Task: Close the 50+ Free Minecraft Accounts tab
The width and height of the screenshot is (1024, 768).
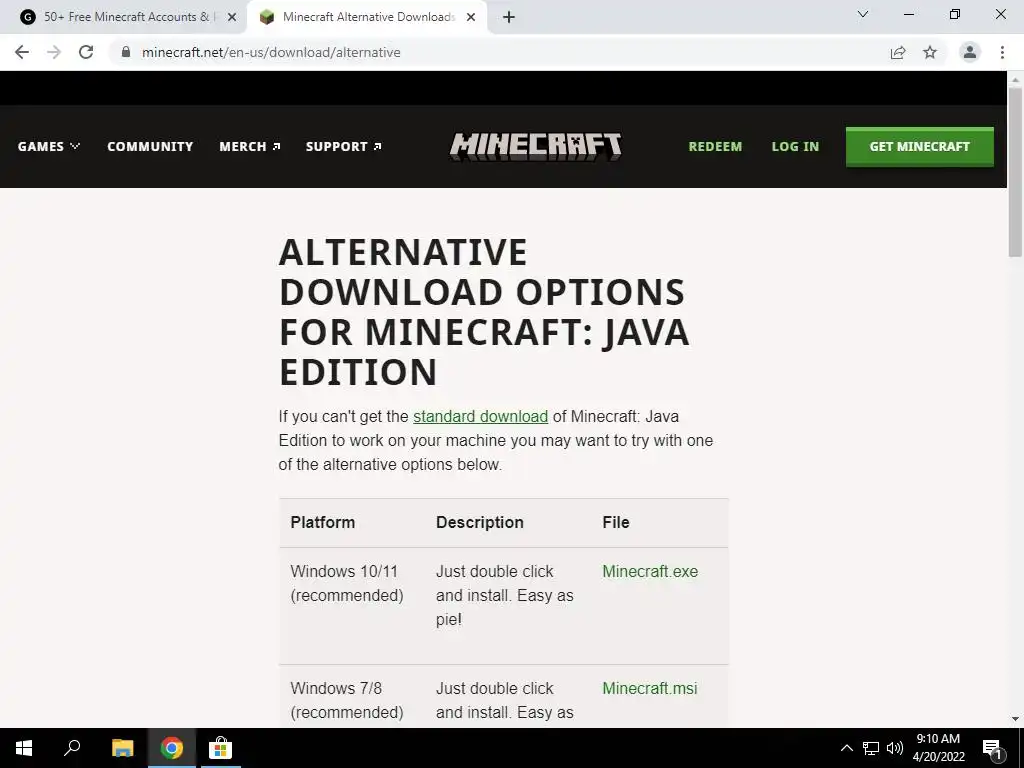Action: coord(232,17)
